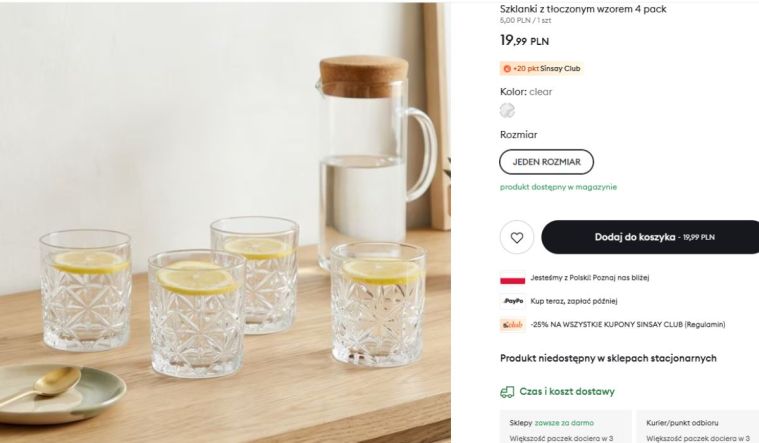
Task: Expand the Czas i koszt dostawy section
Action: [566, 392]
